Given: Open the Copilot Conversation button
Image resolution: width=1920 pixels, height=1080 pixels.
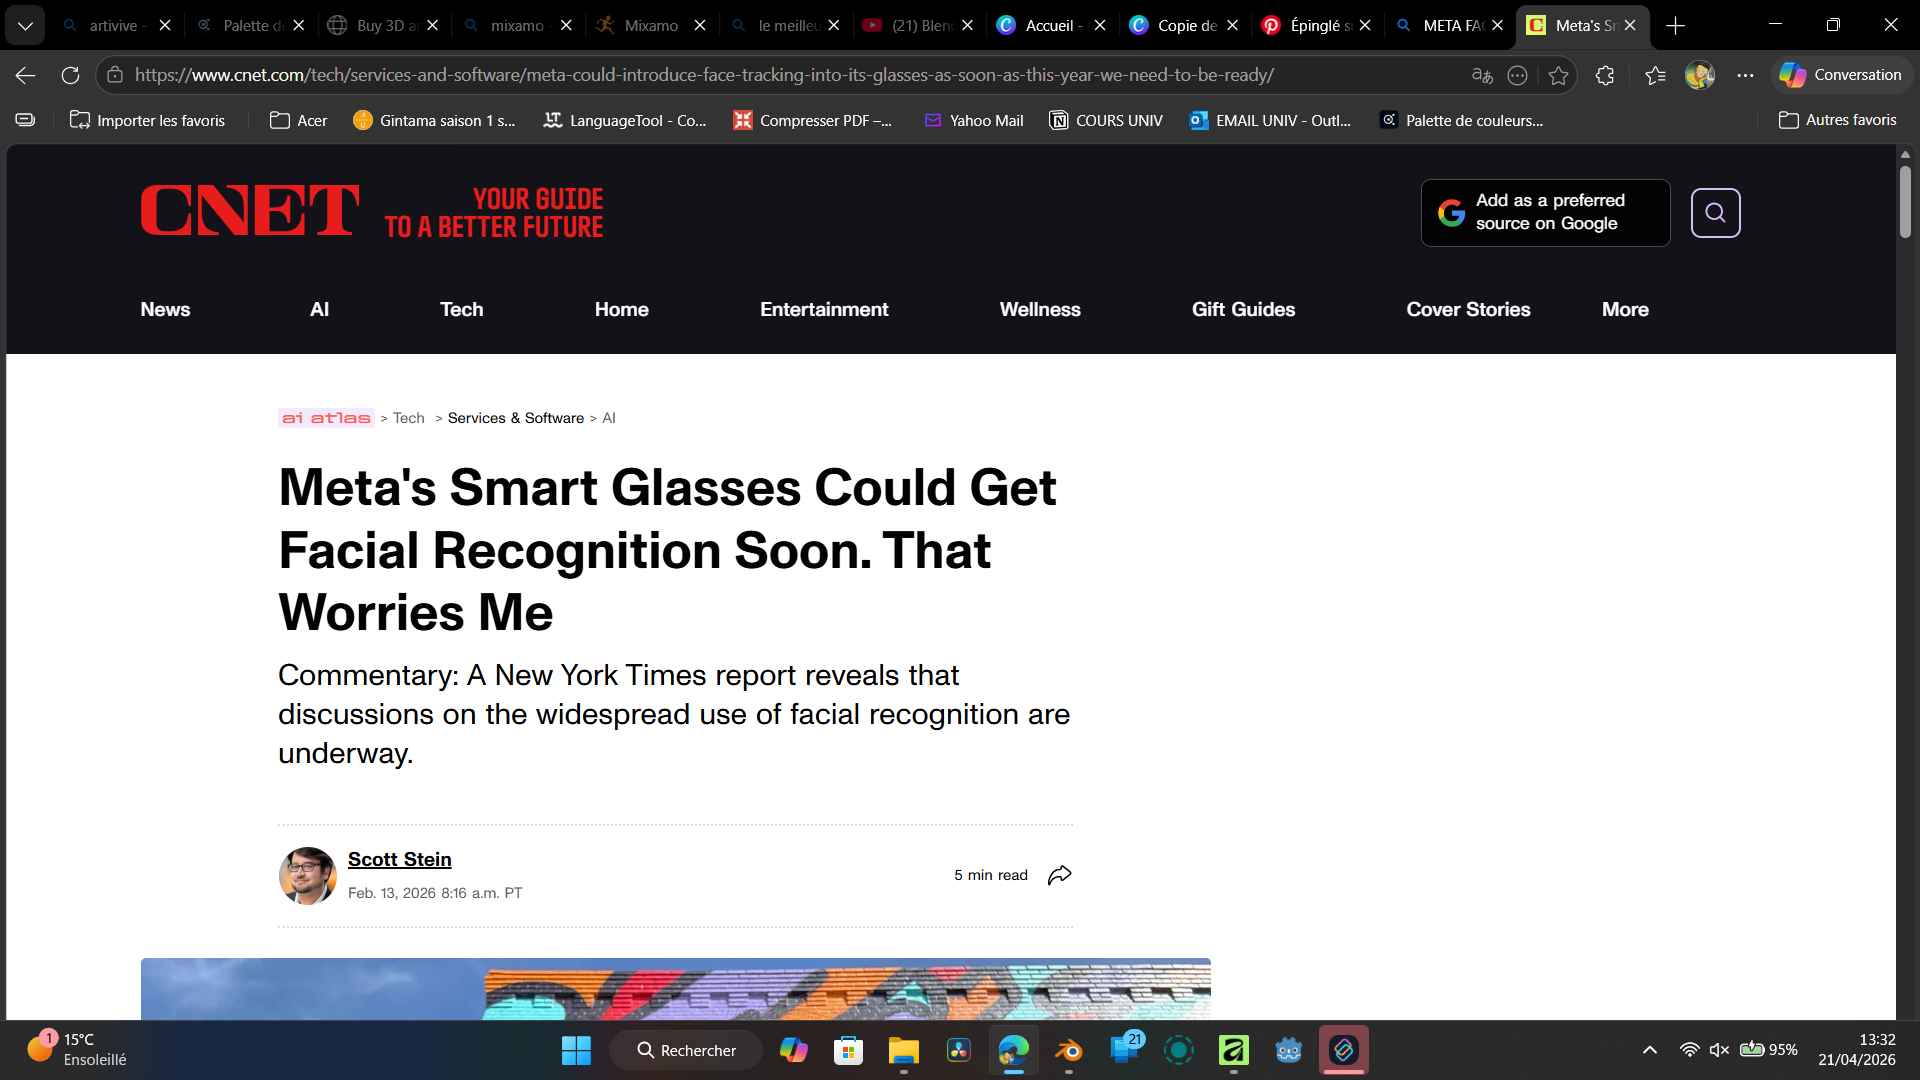Looking at the screenshot, I should coord(1841,75).
